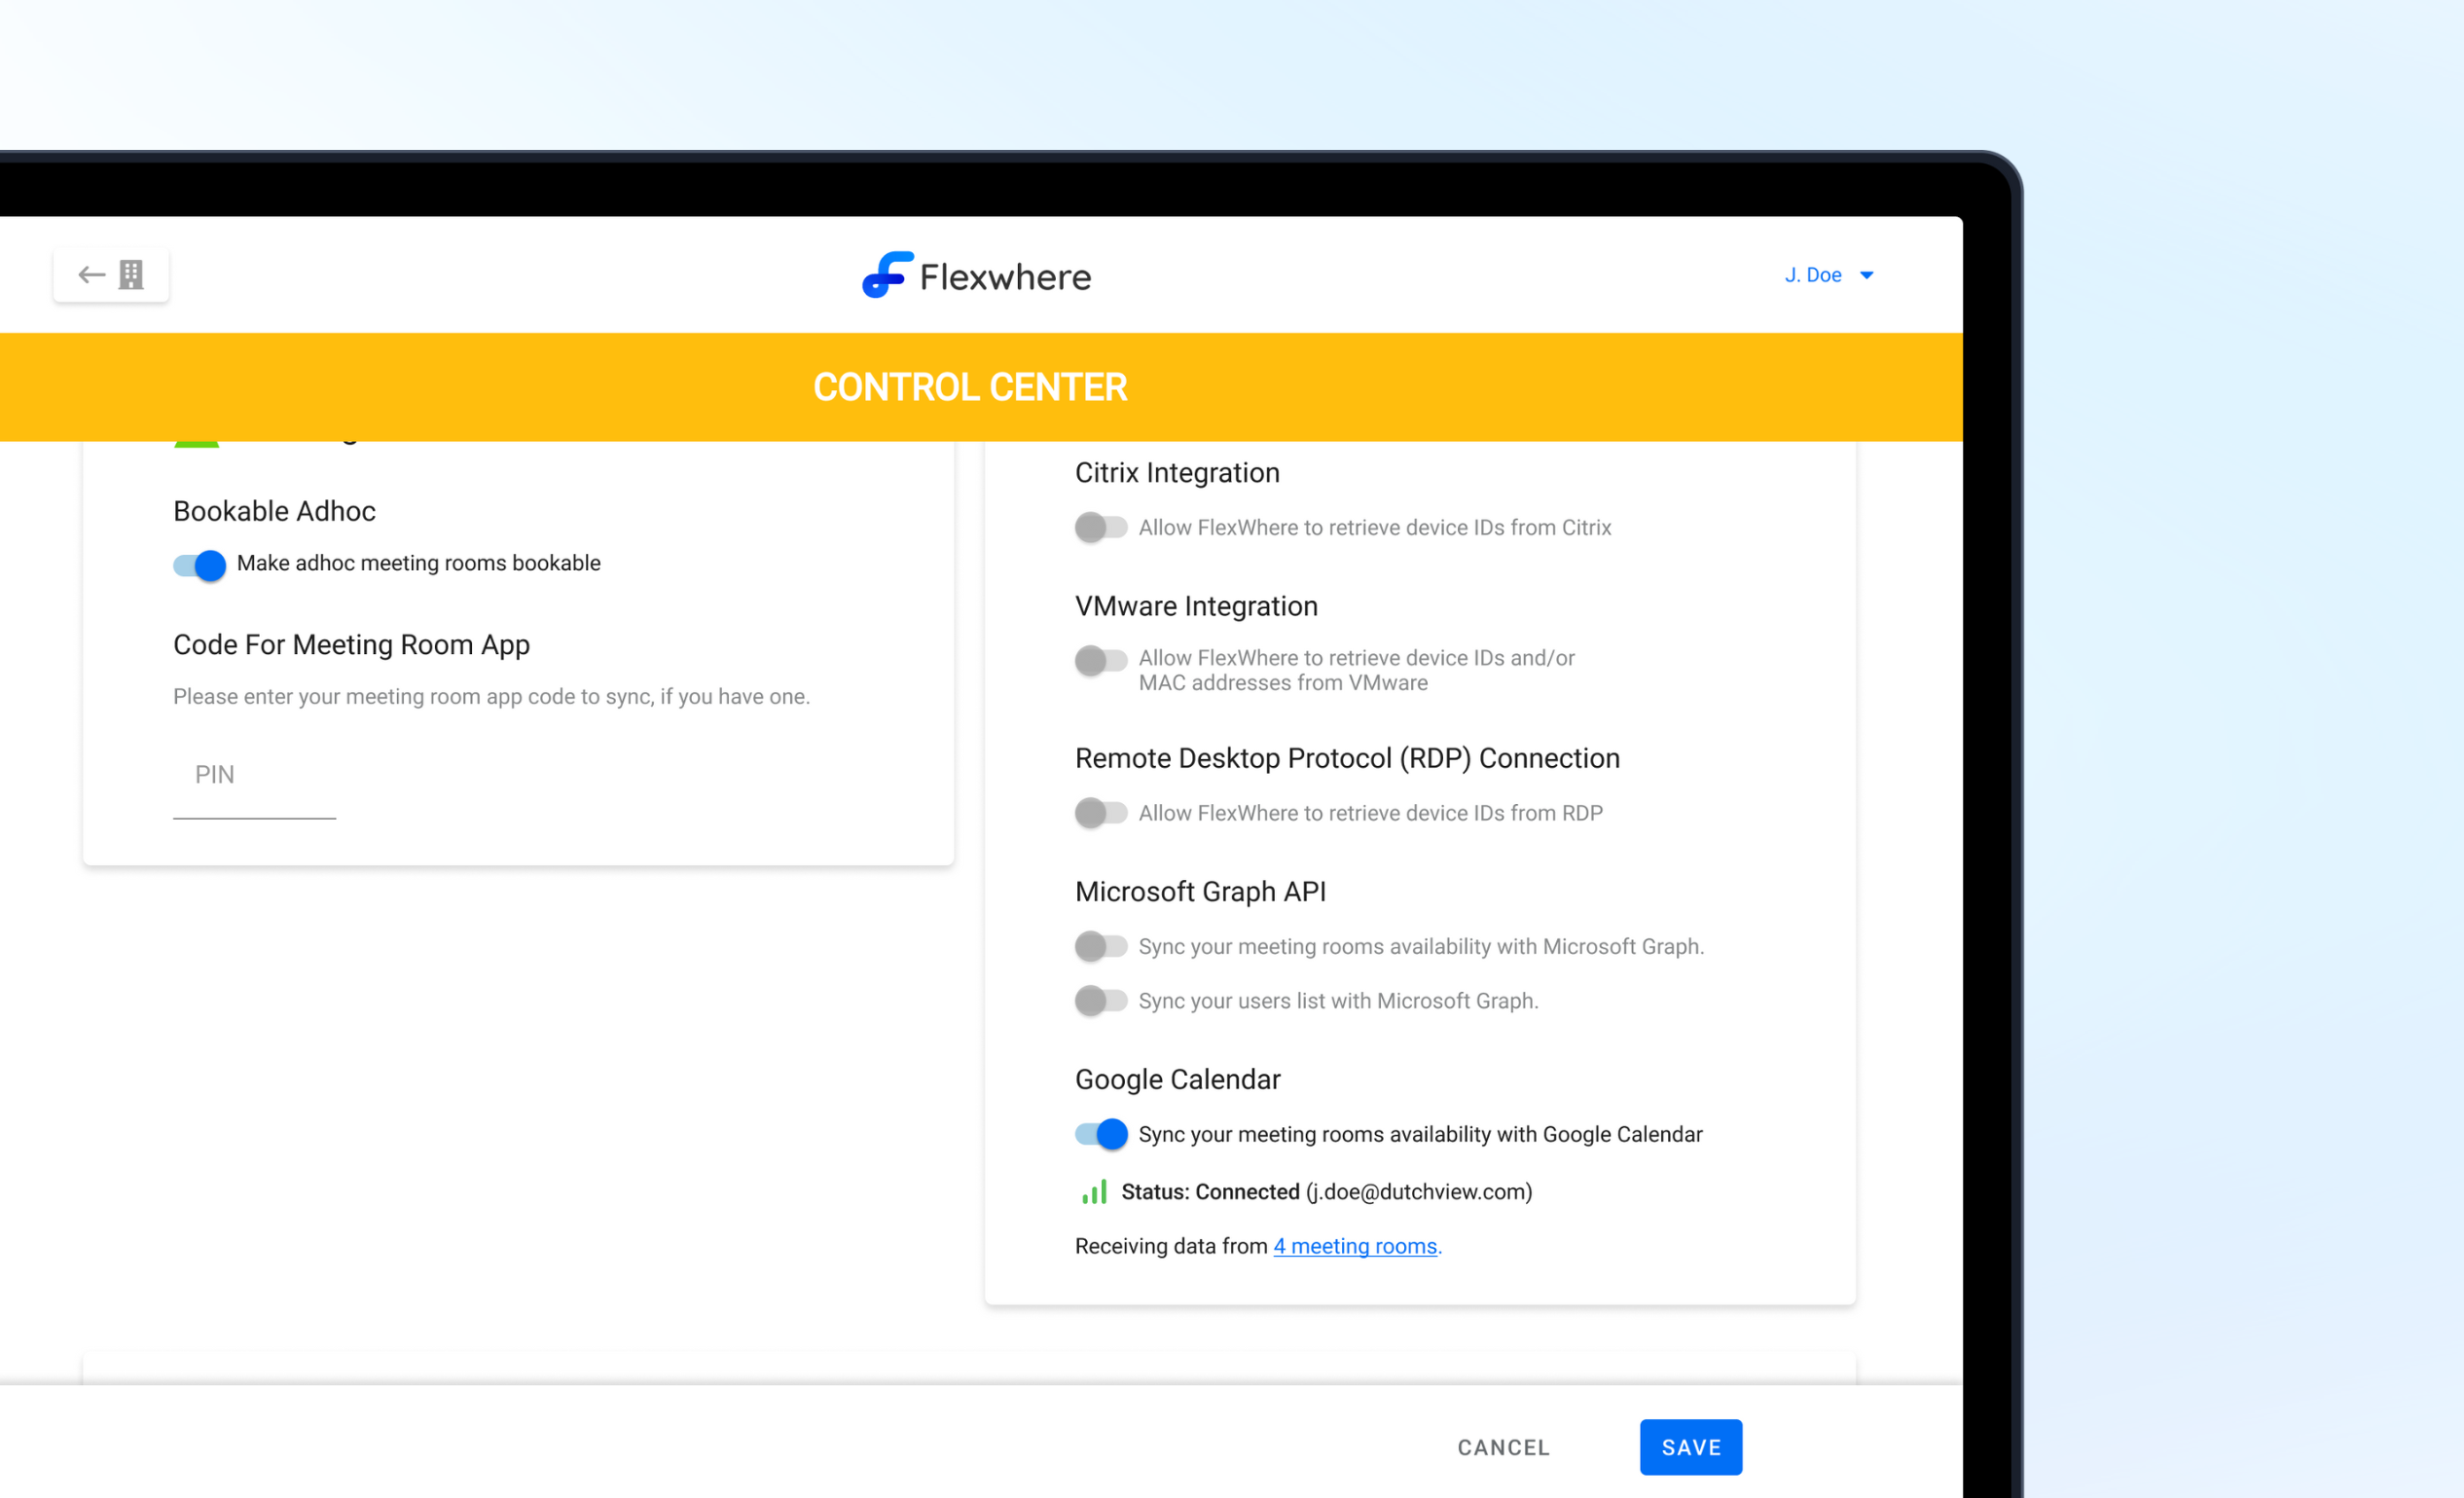
Task: Click the green connection status bars icon
Action: click(1094, 1192)
